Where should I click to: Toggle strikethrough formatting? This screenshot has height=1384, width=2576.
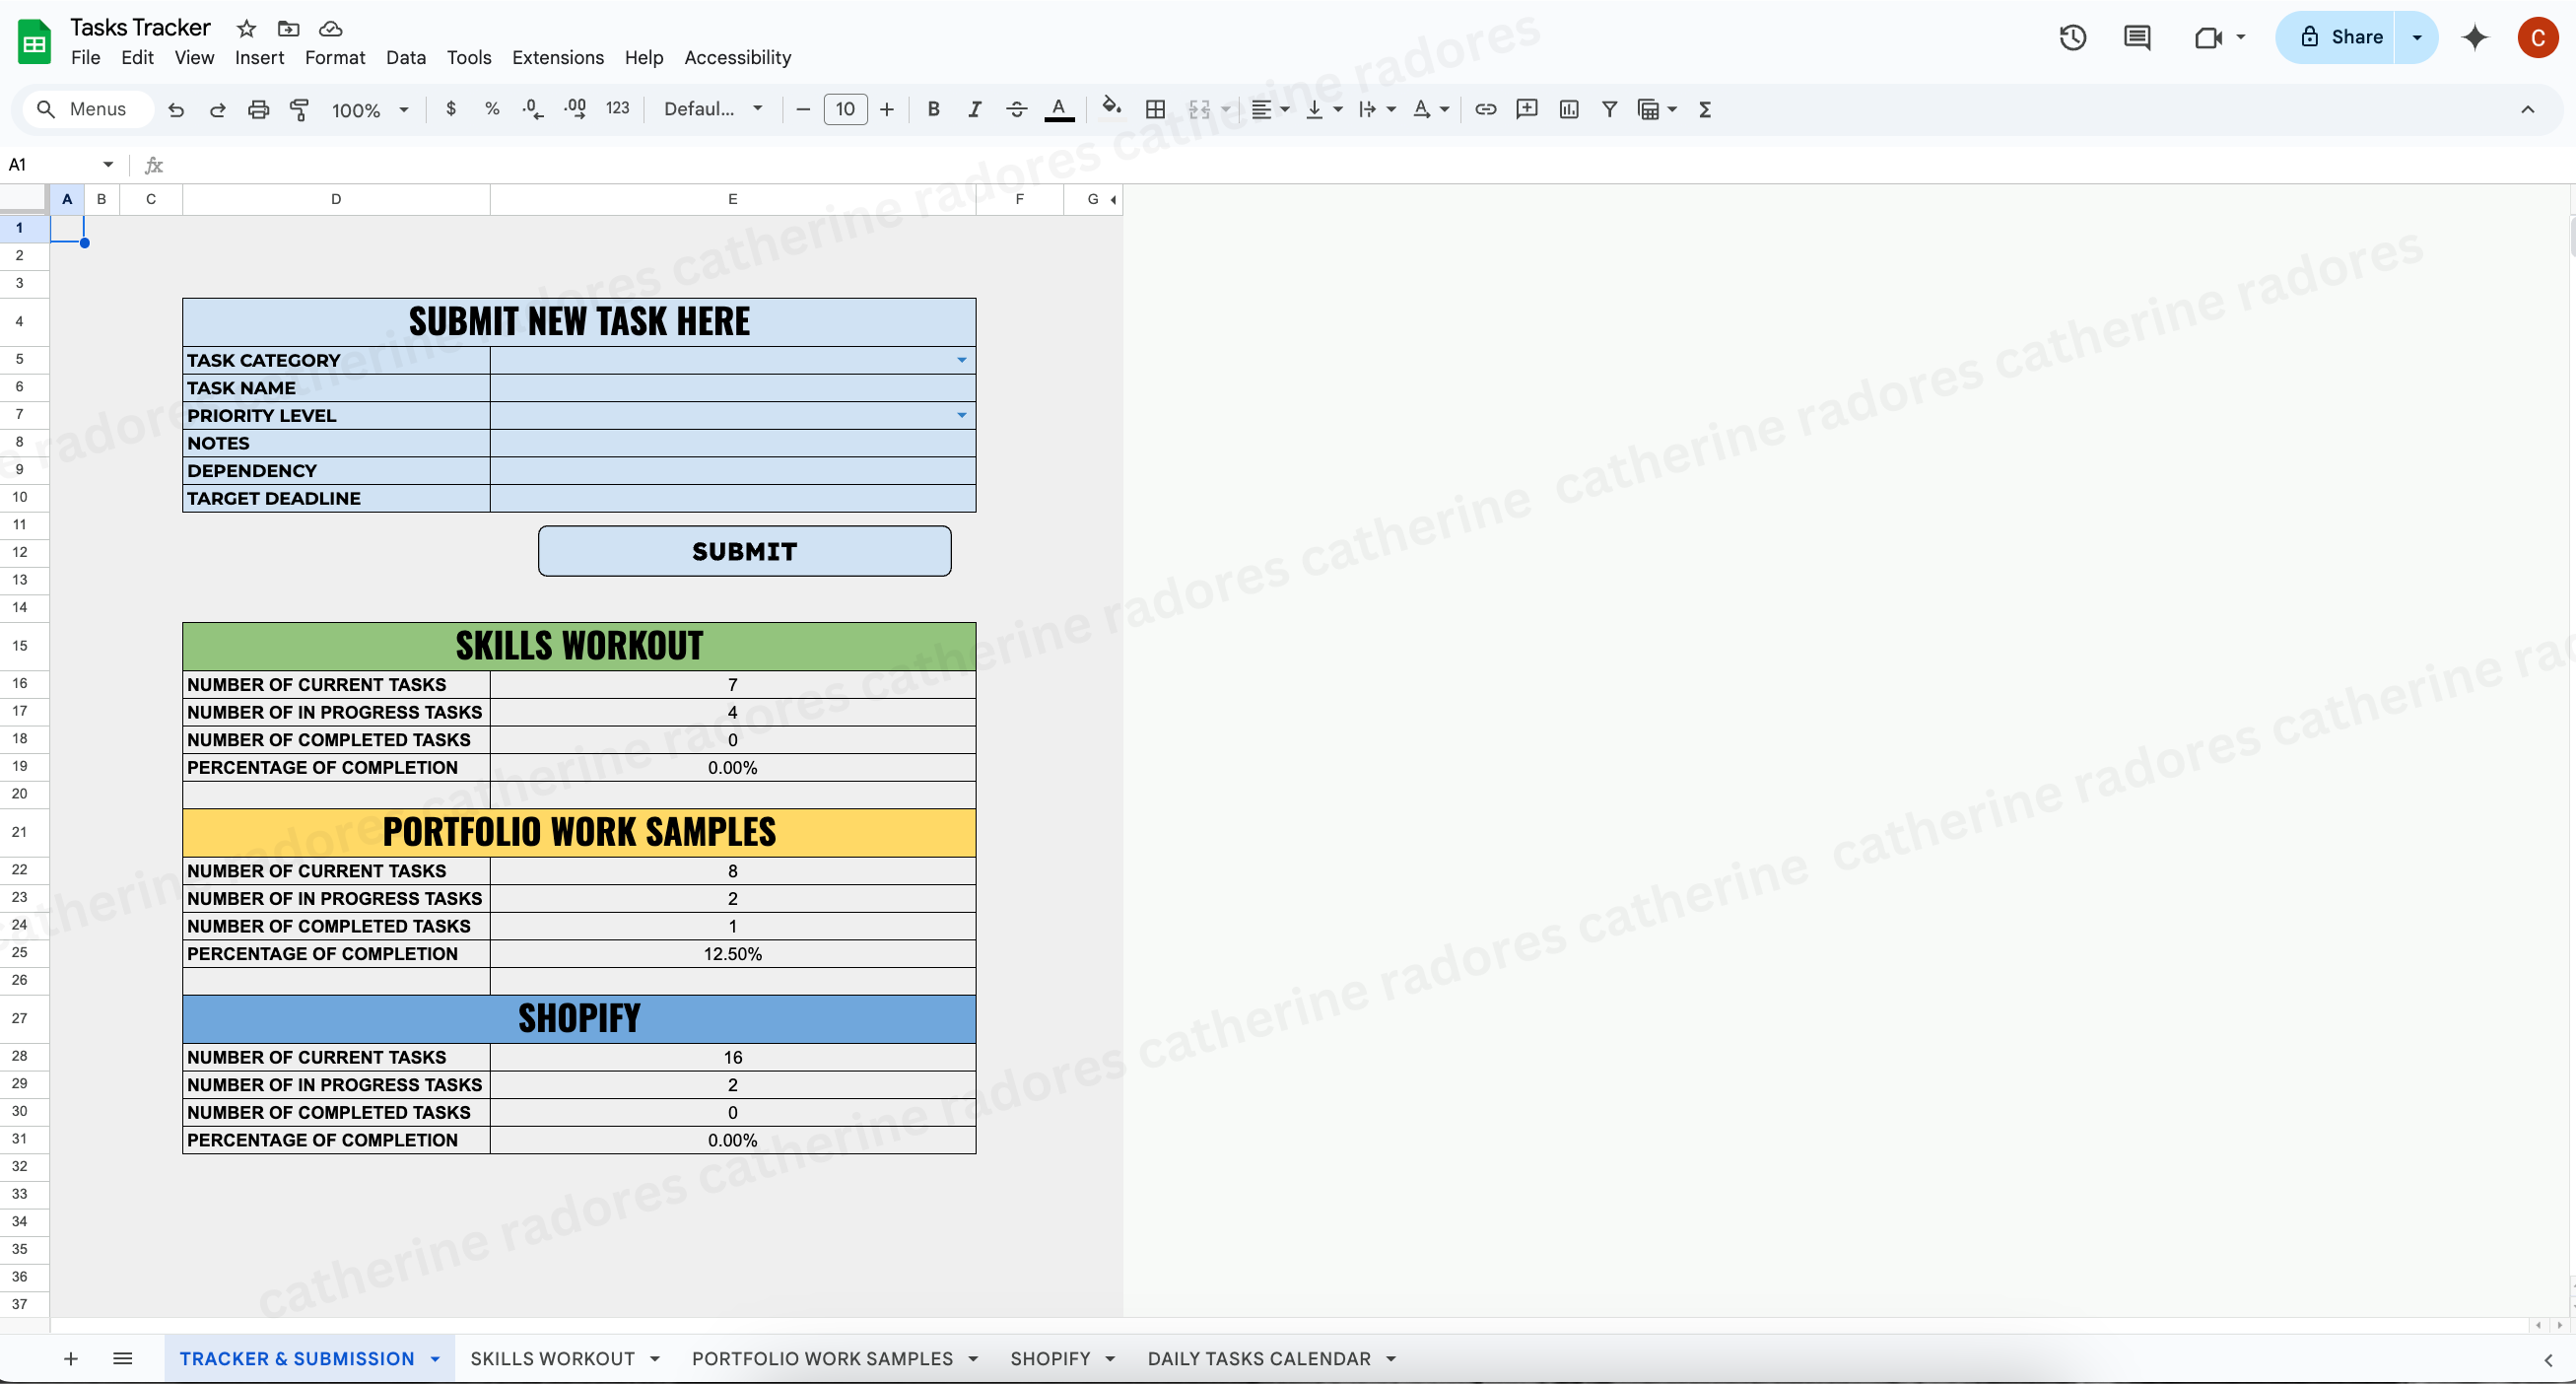coord(1016,110)
